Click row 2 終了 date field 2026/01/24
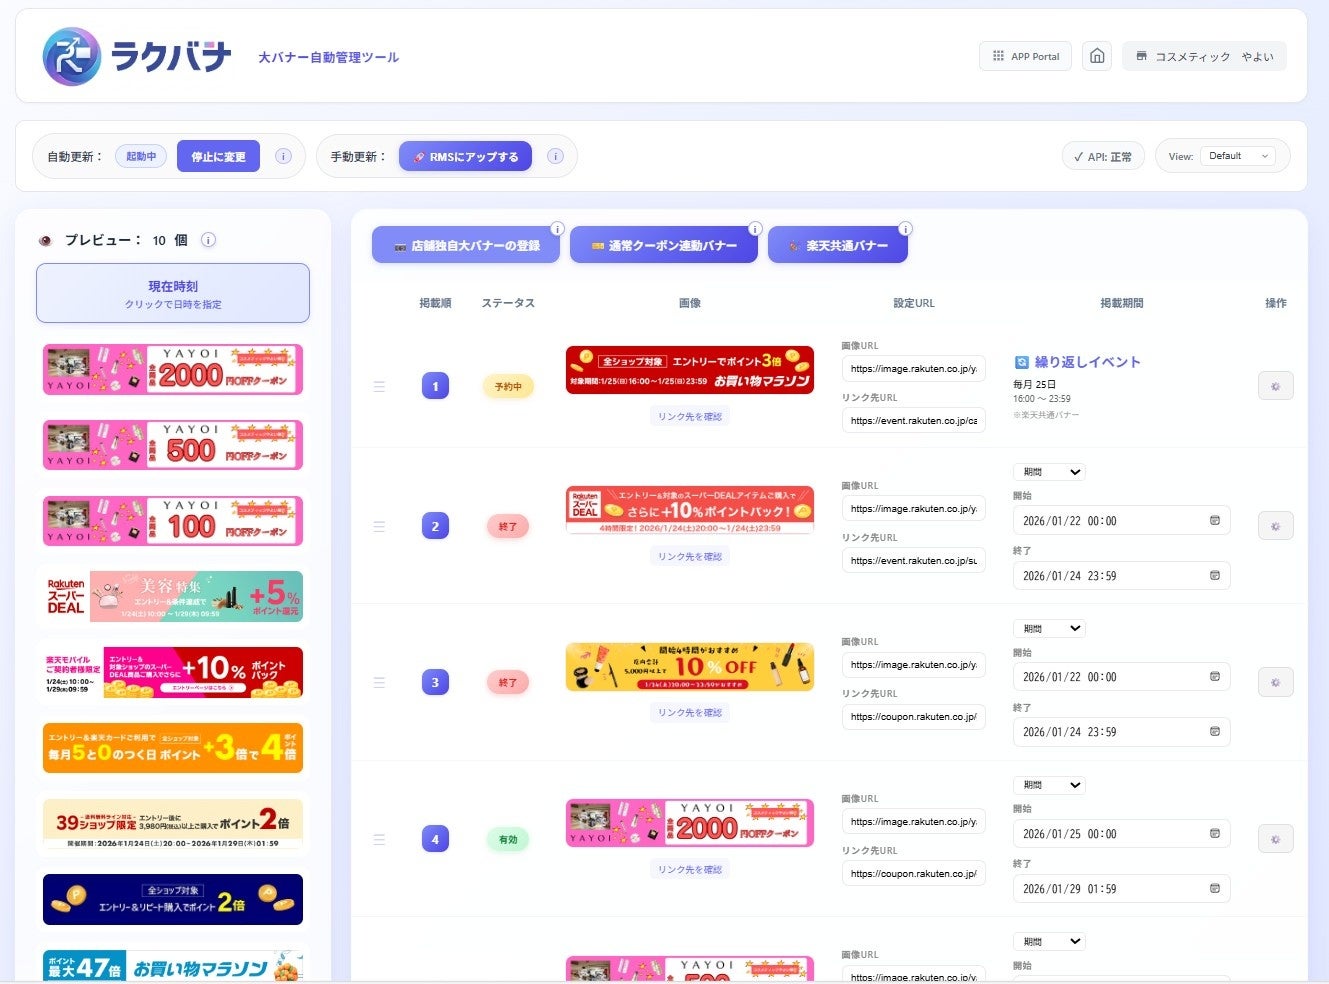 tap(1121, 576)
